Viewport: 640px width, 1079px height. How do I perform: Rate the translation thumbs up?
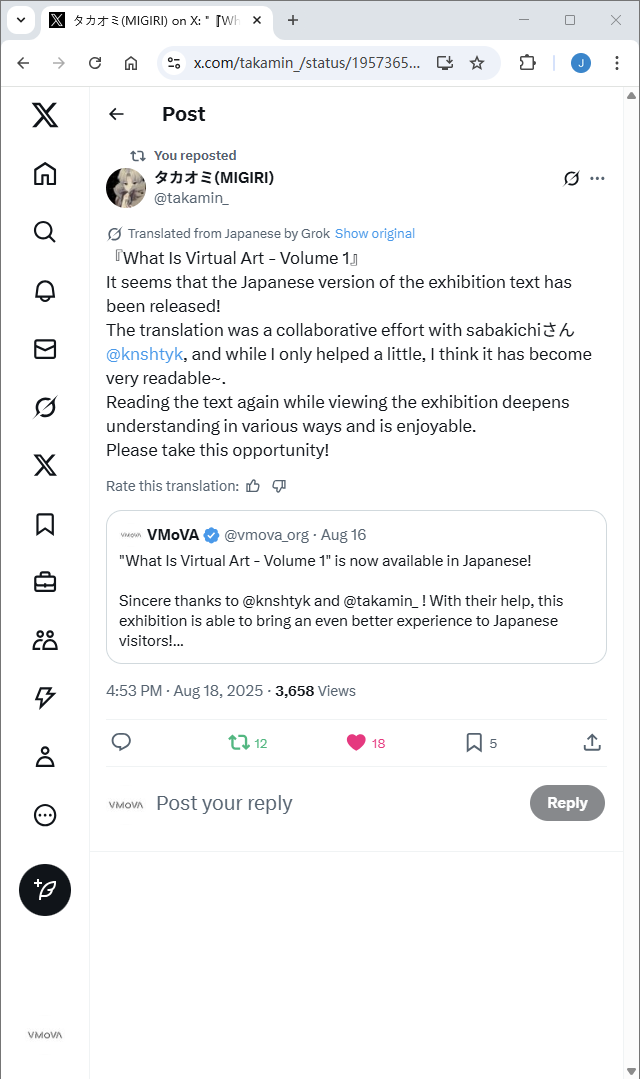coord(253,486)
